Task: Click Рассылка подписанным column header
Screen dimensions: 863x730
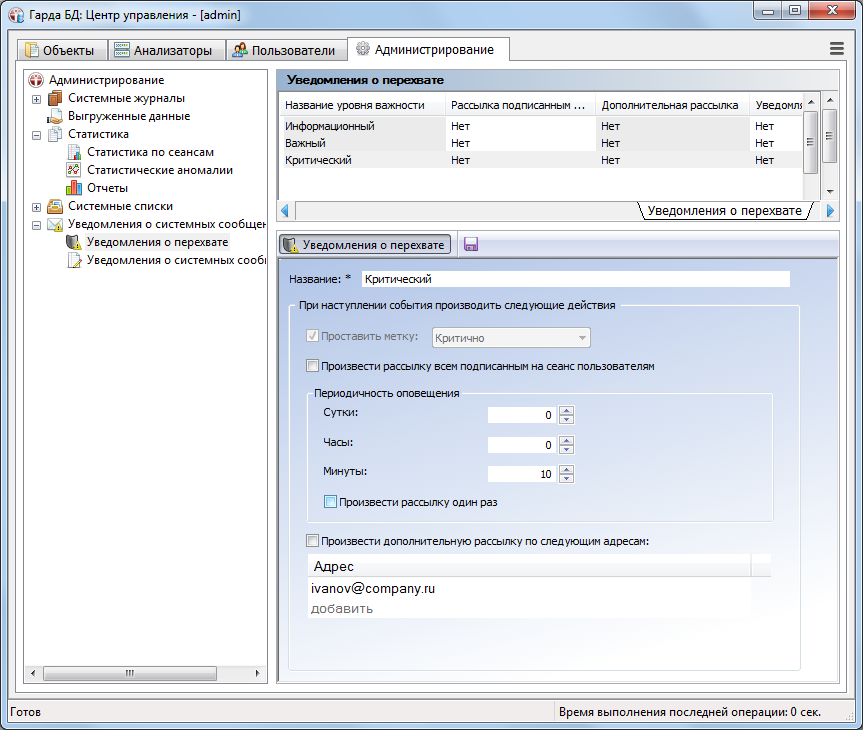Action: pos(520,105)
